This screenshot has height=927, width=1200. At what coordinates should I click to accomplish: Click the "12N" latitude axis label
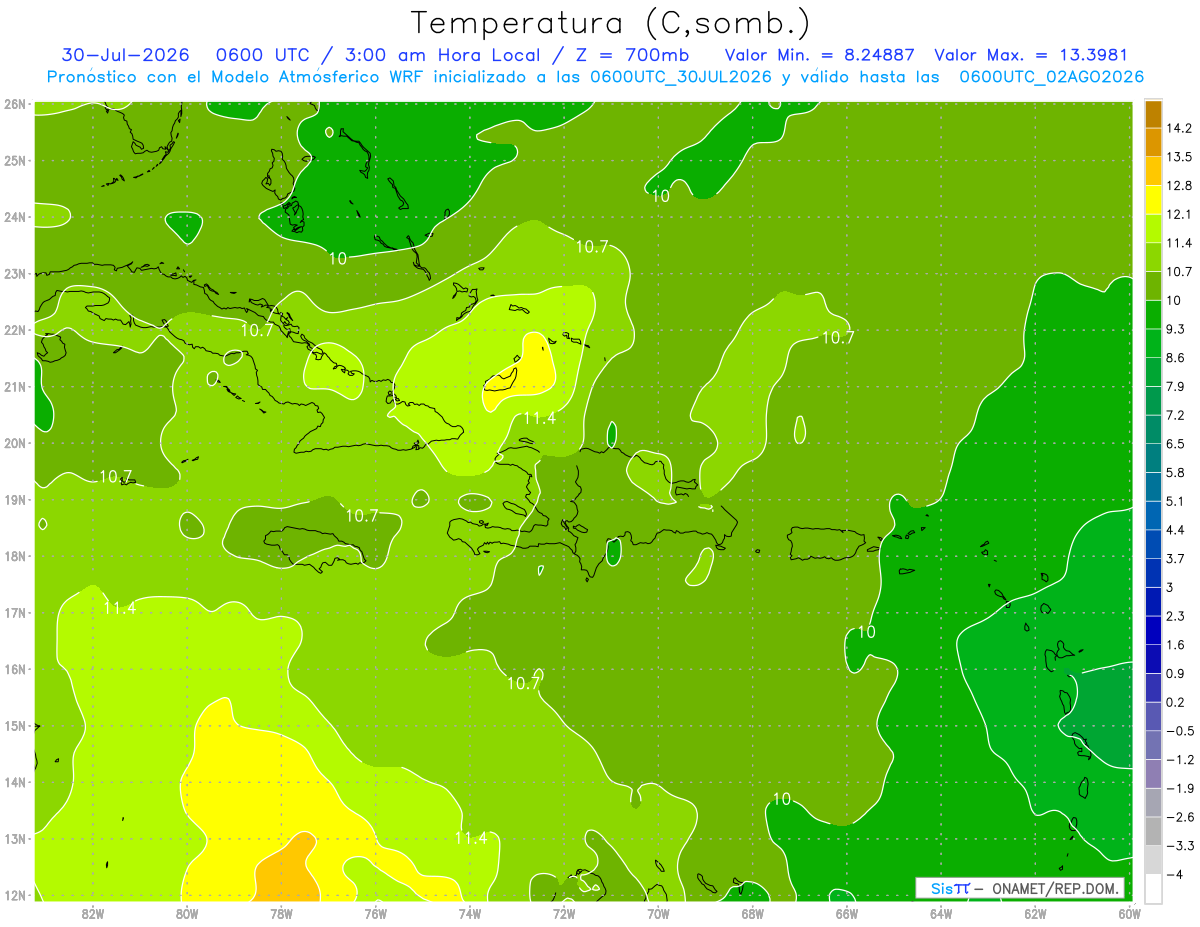[x=15, y=895]
